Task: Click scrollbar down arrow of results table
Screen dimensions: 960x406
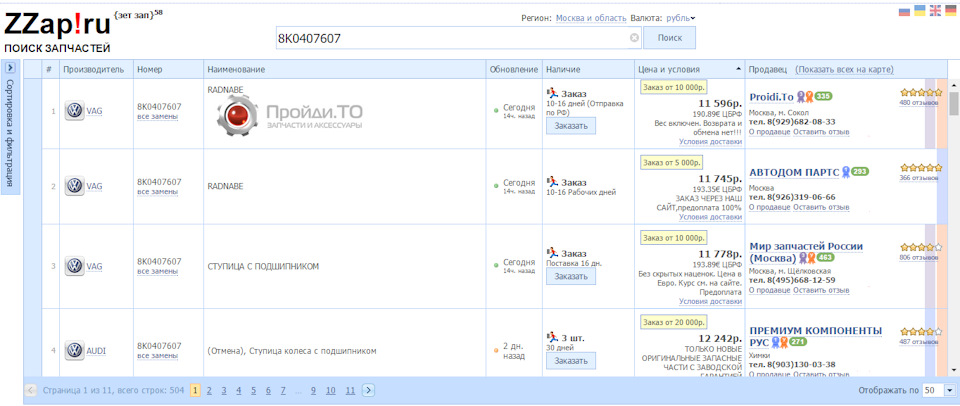Action: pos(954,370)
